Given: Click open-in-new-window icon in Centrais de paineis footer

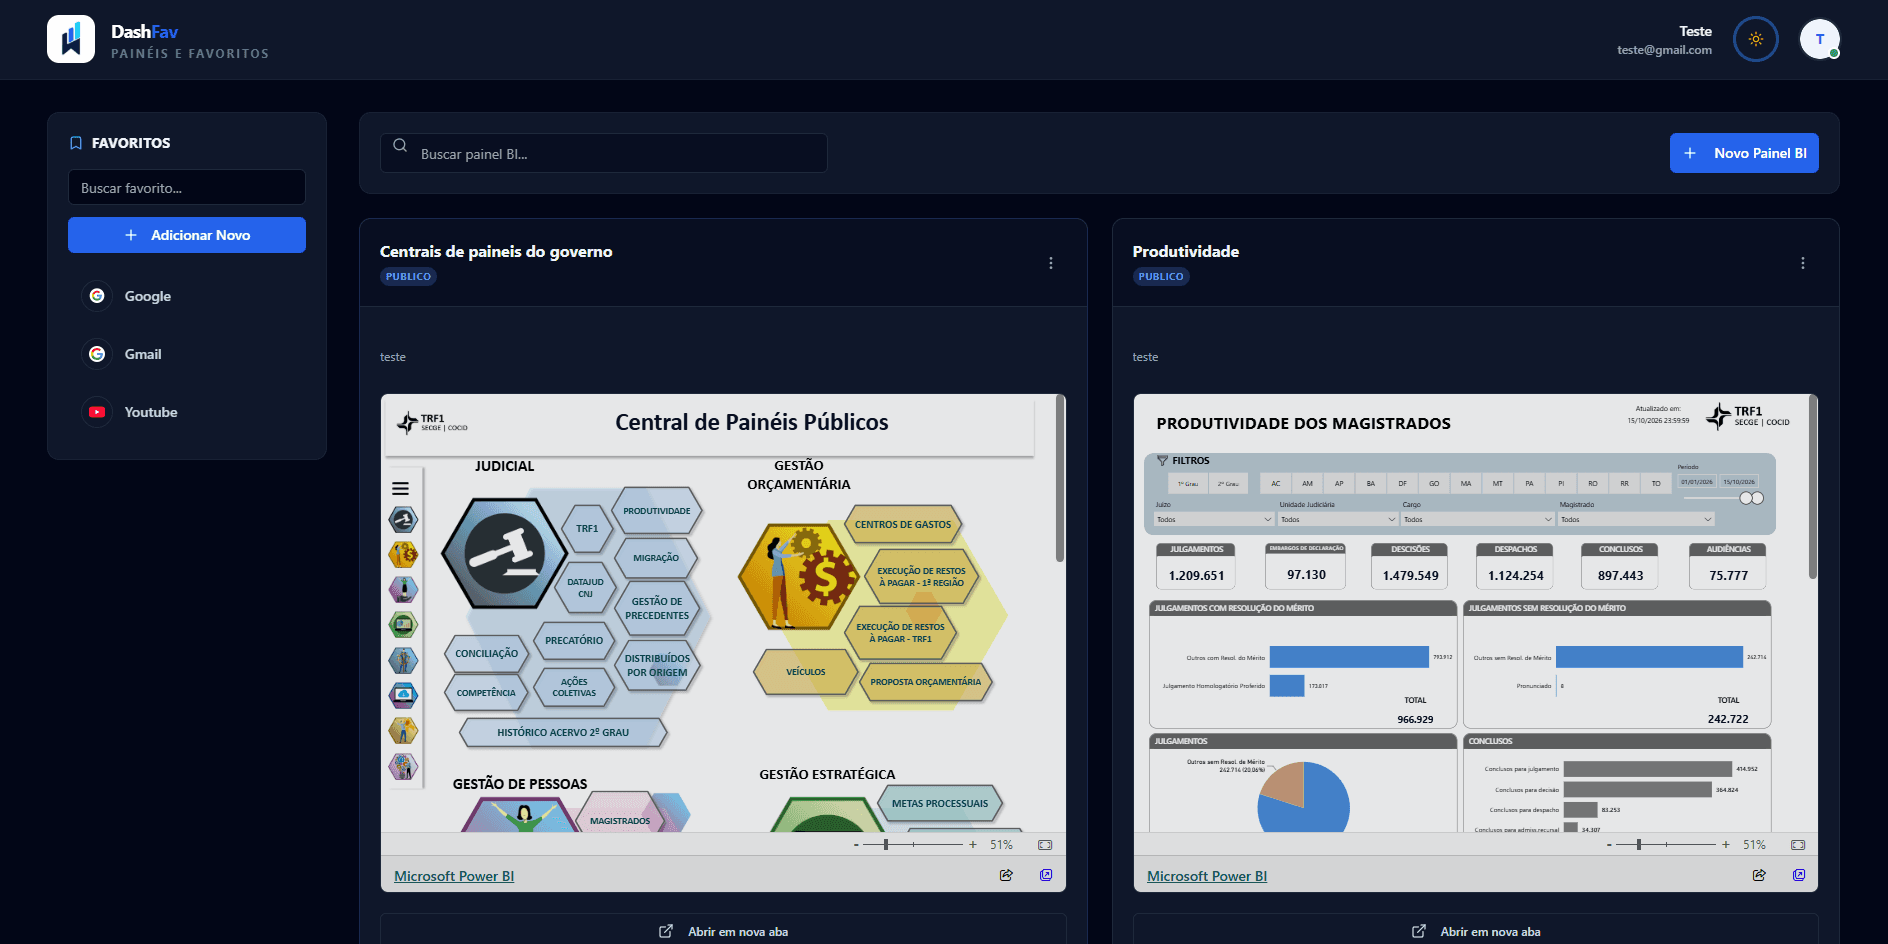Looking at the screenshot, I should (1046, 875).
